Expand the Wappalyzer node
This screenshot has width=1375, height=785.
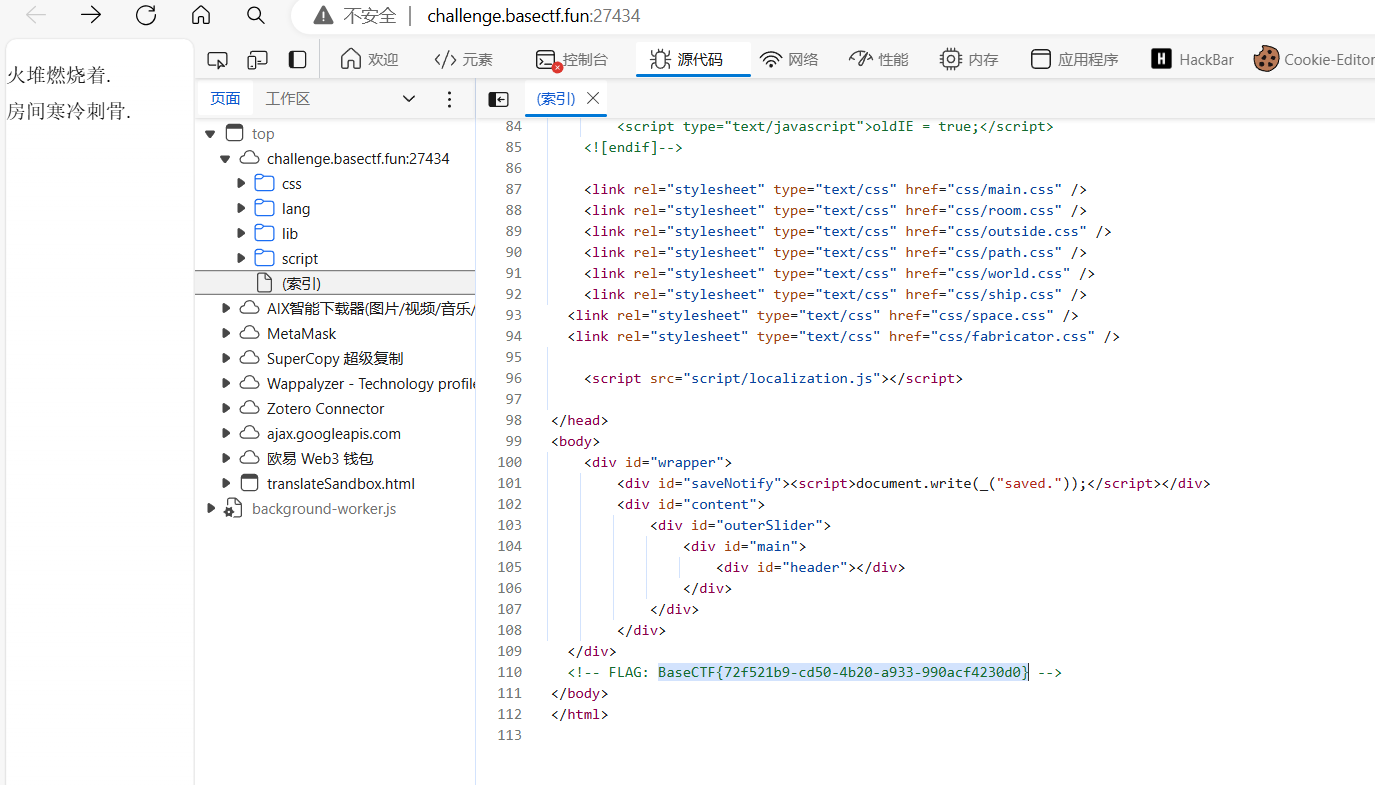(x=225, y=383)
